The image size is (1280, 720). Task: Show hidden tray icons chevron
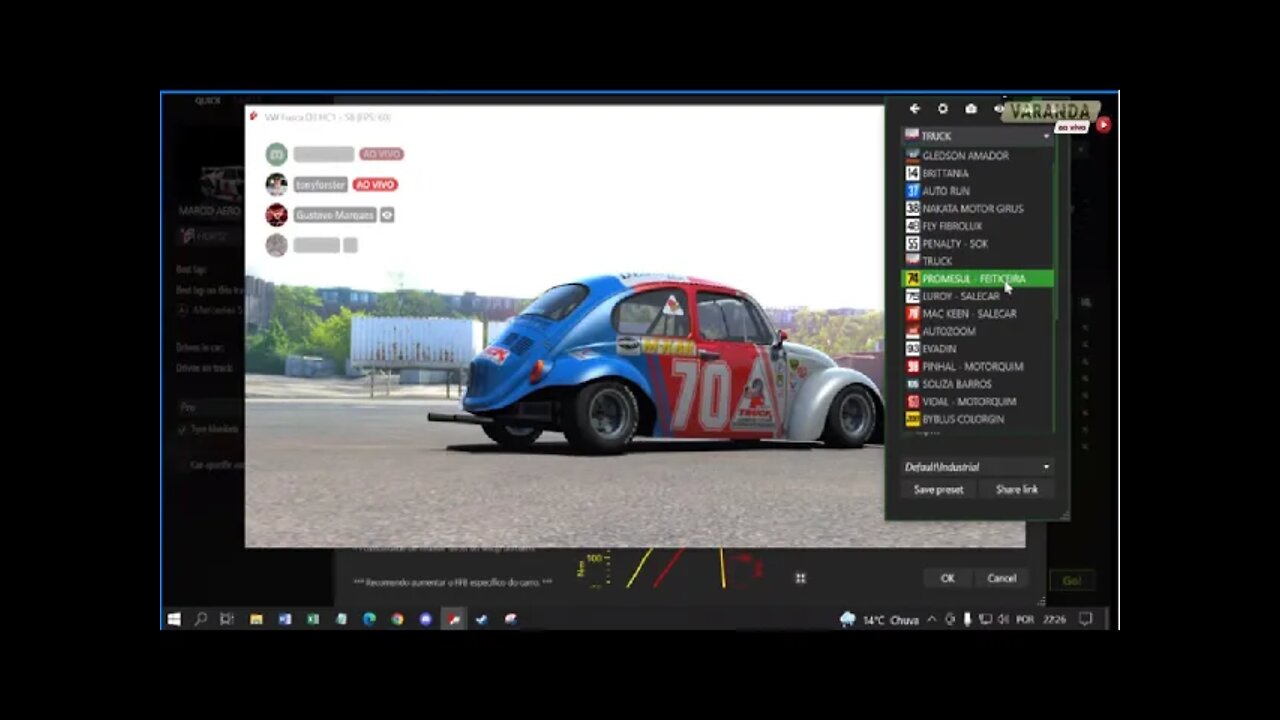click(932, 620)
